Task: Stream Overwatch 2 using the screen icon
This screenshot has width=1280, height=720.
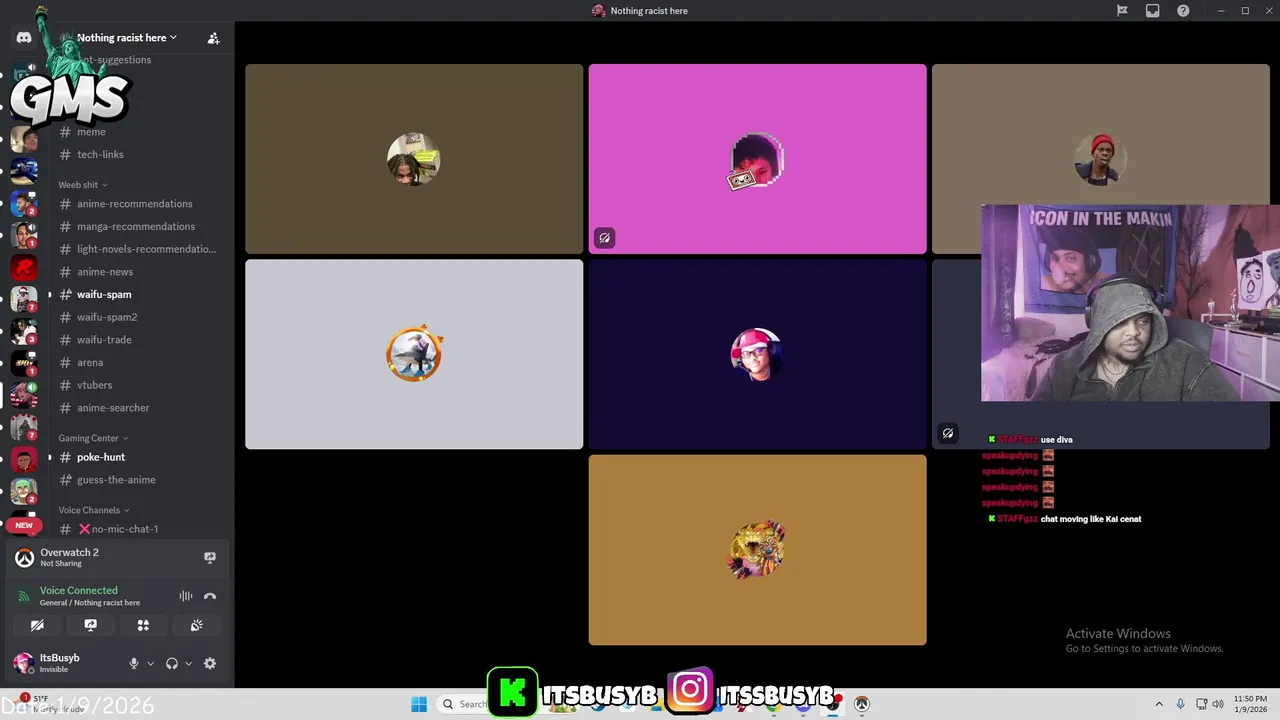Action: click(210, 557)
